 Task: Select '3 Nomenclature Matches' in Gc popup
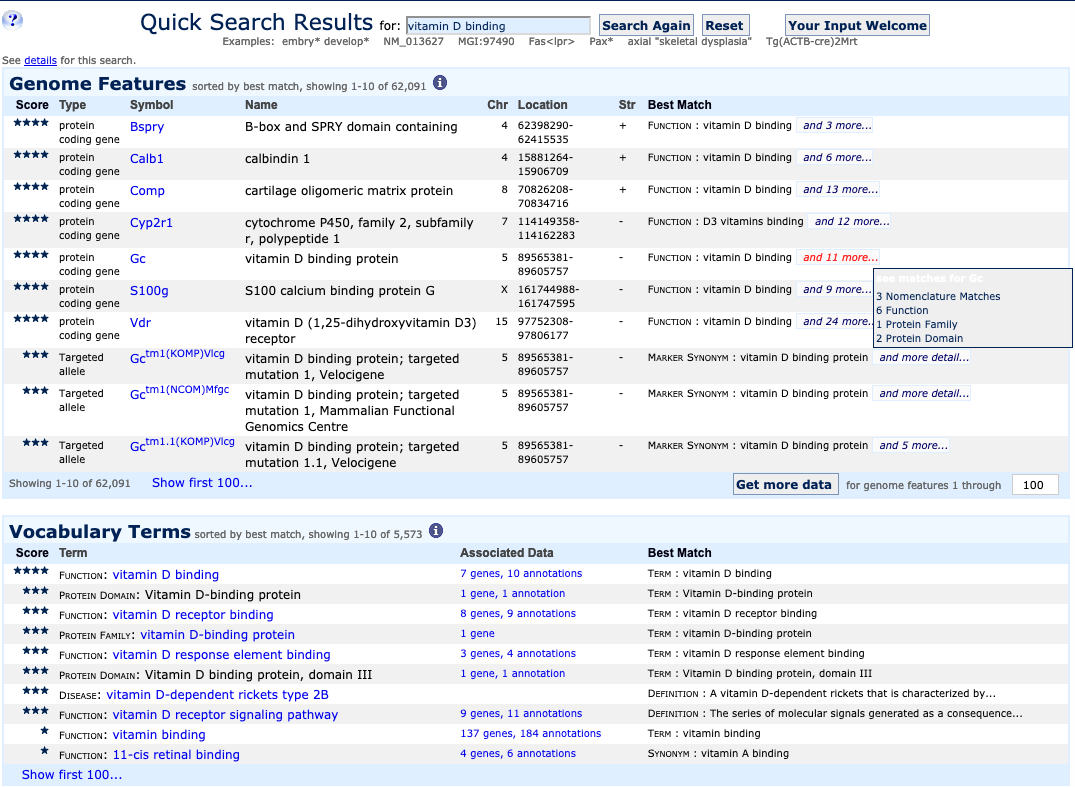point(938,297)
